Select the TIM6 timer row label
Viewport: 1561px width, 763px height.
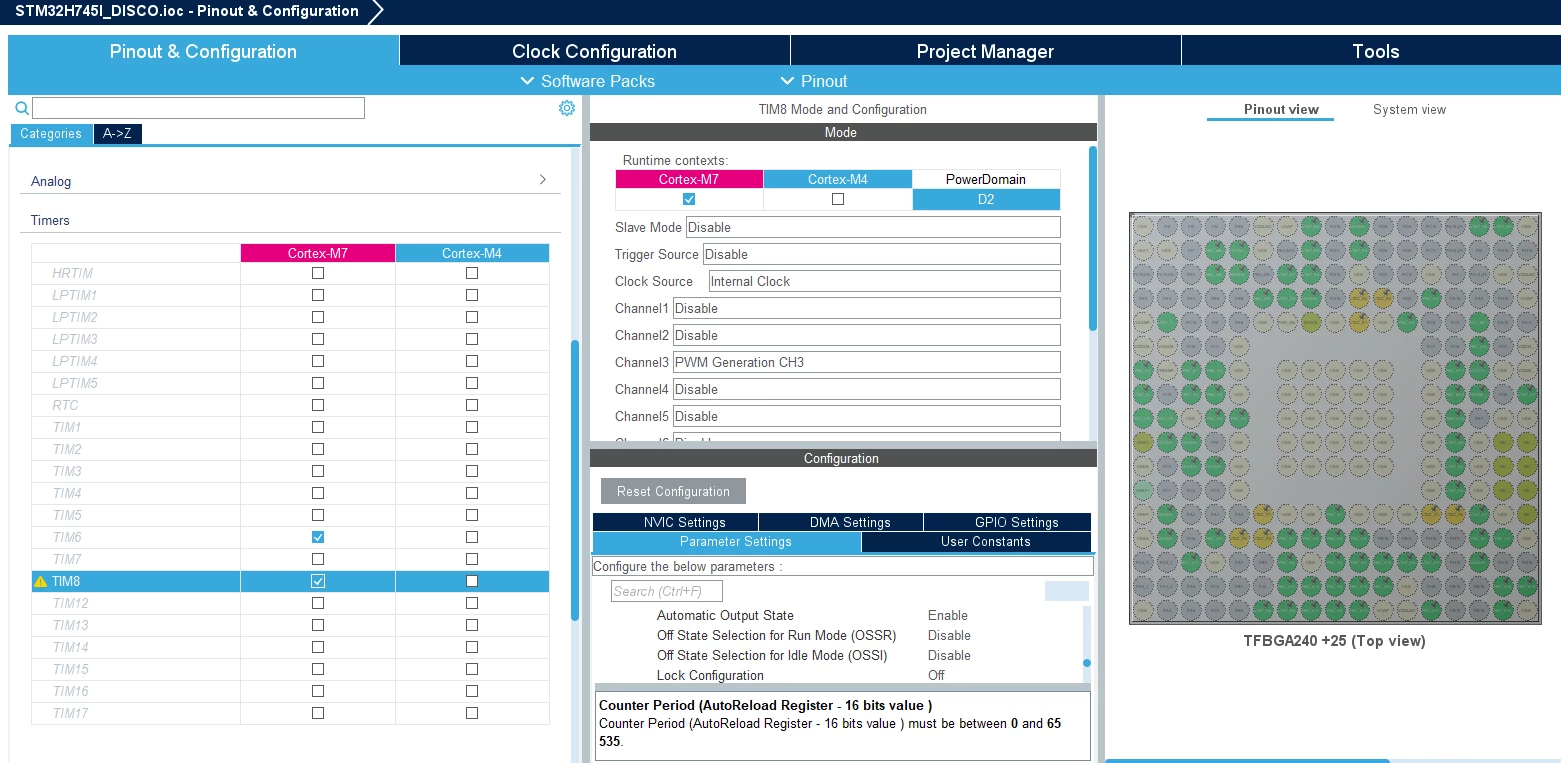pyautogui.click(x=67, y=537)
